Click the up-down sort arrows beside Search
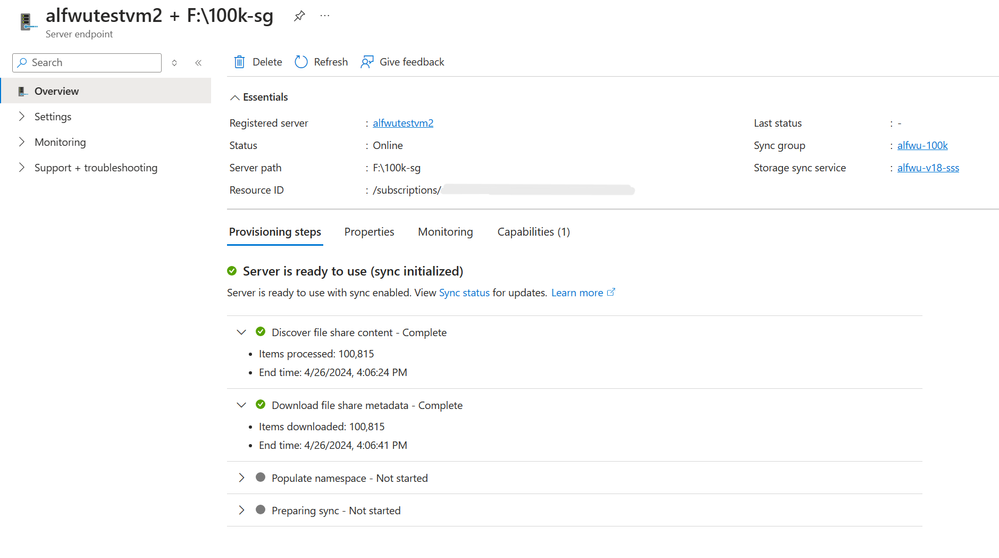999x558 pixels. point(174,62)
